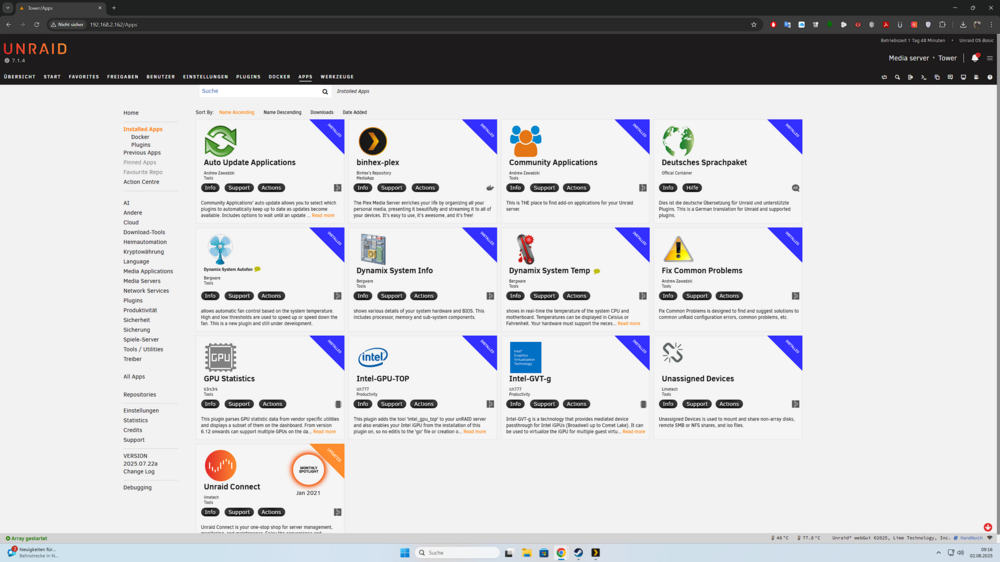The width and height of the screenshot is (1000, 562).
Task: Click the Community Applications people icon
Action: click(x=526, y=141)
